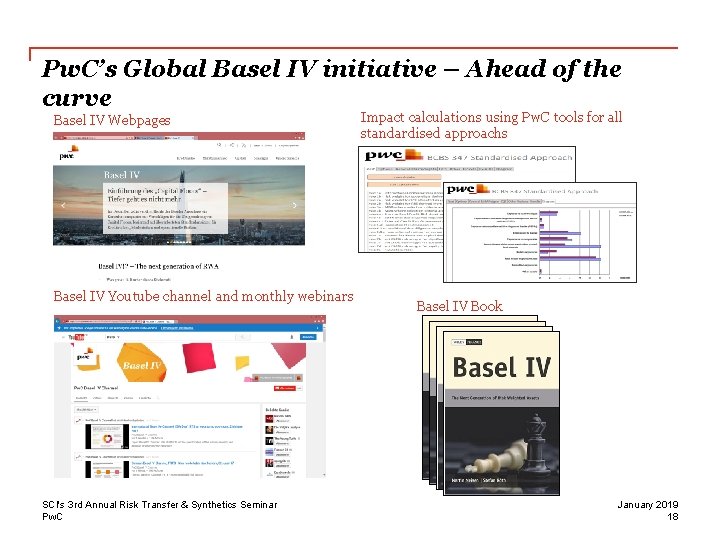The image size is (720, 540).
Task: Click the blue button in YouTube header top right
Action: coord(308,337)
